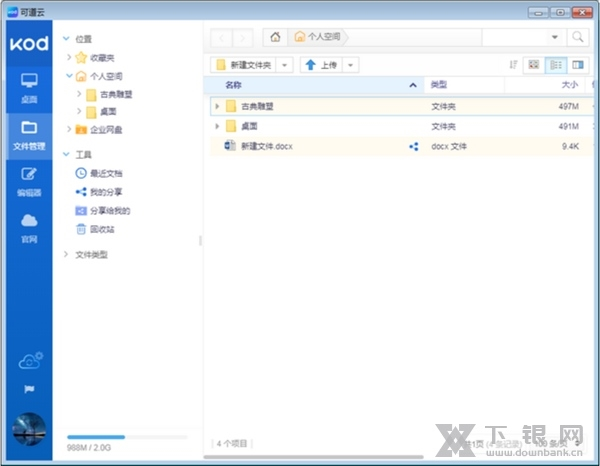The height and width of the screenshot is (466, 600).
Task: Expand the 桌面 folder row in file list
Action: (217, 126)
